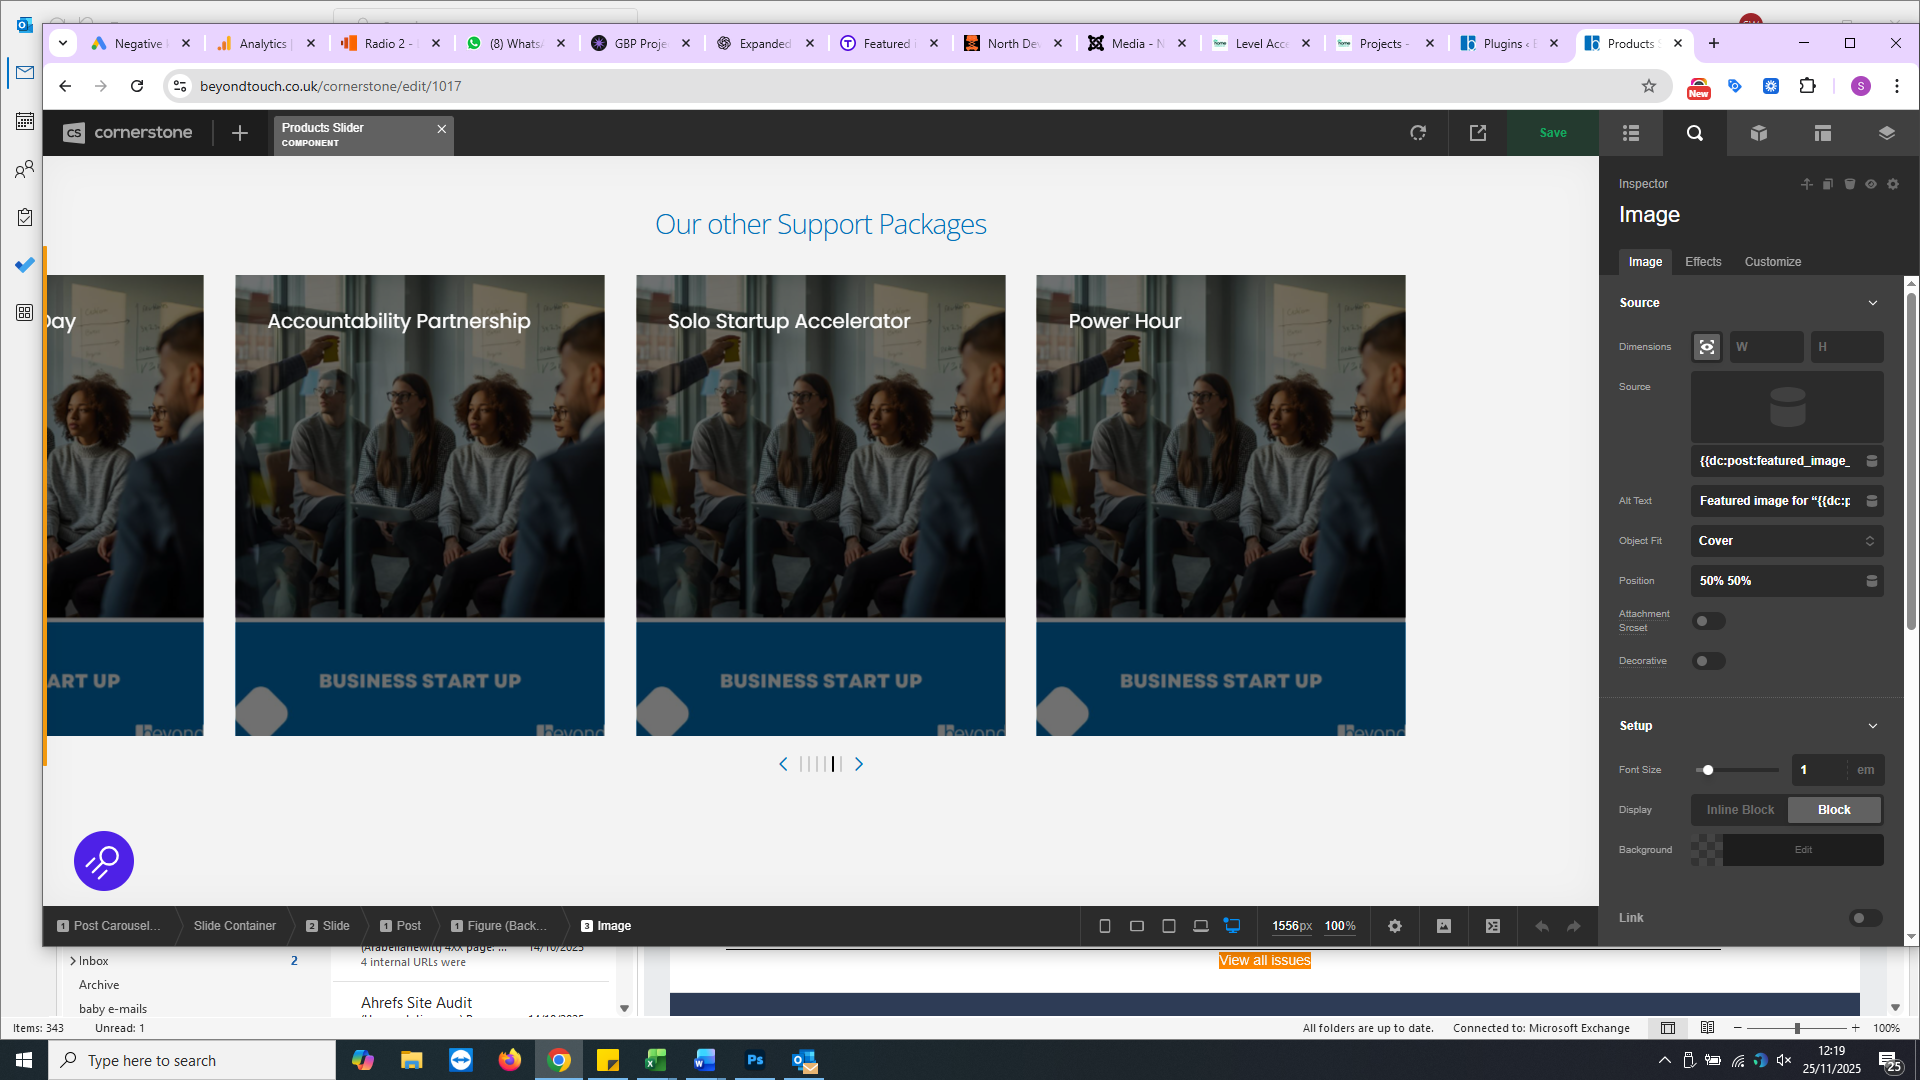Click the add new document plus icon

[x=240, y=133]
